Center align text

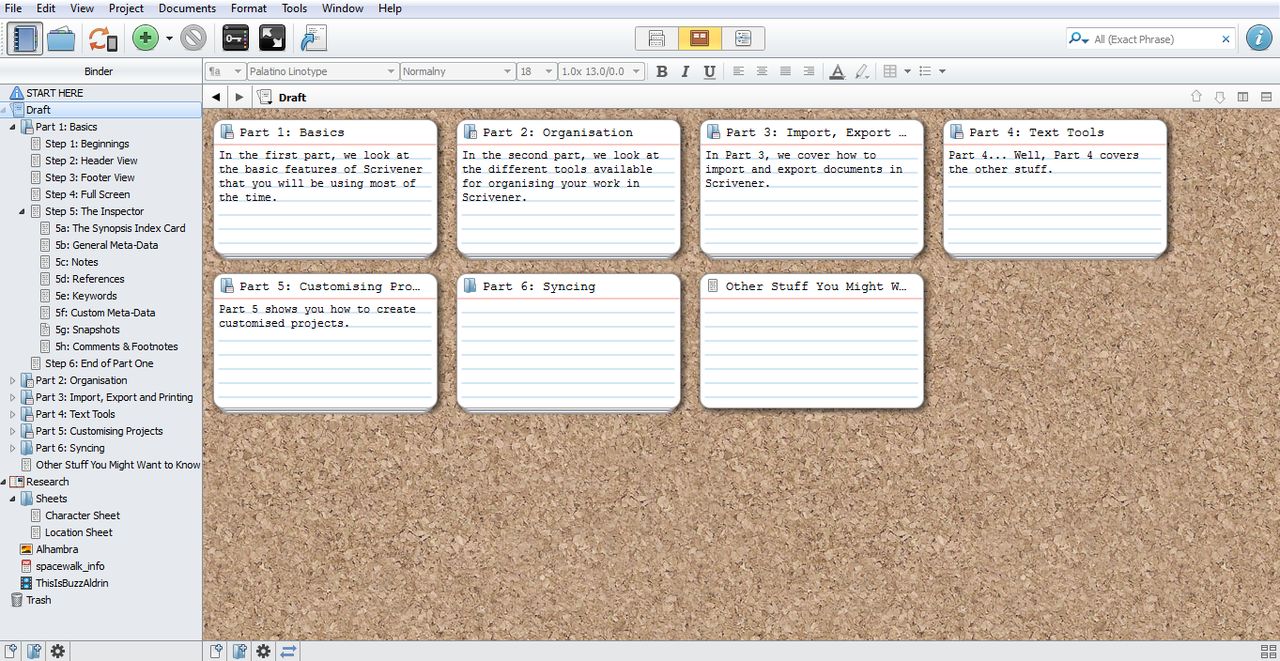click(x=762, y=71)
